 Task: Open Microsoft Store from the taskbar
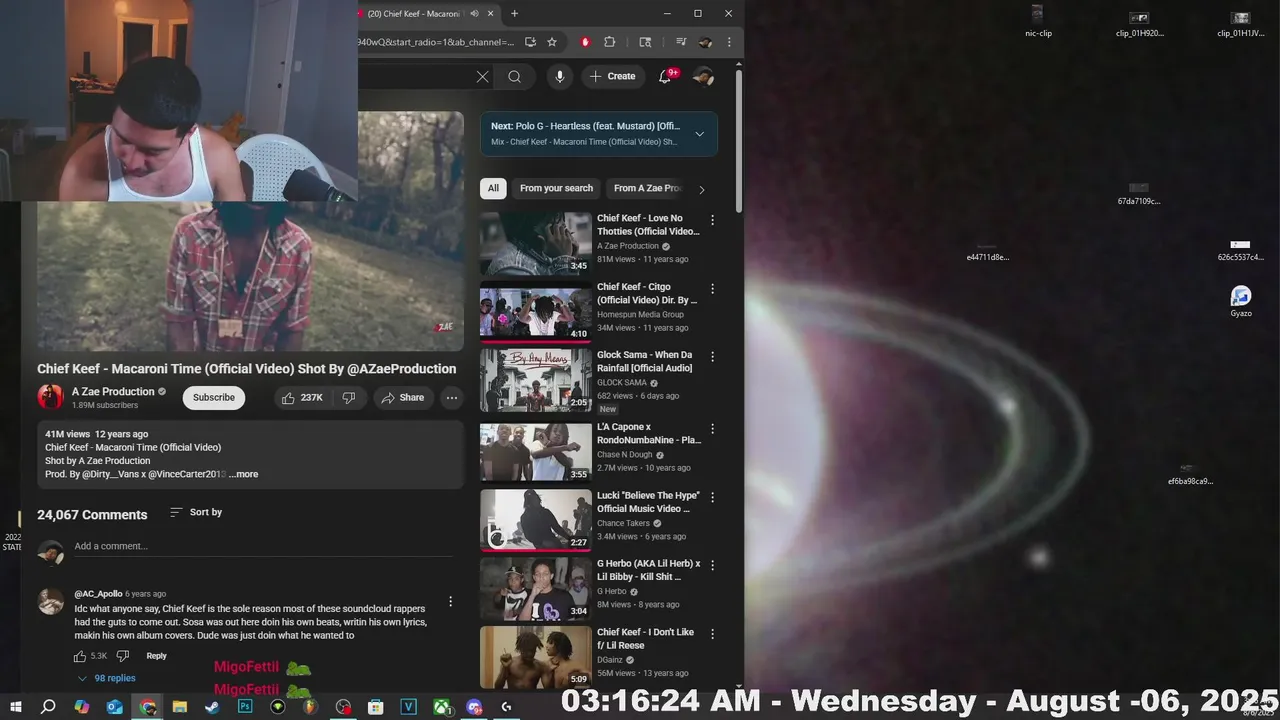click(376, 707)
